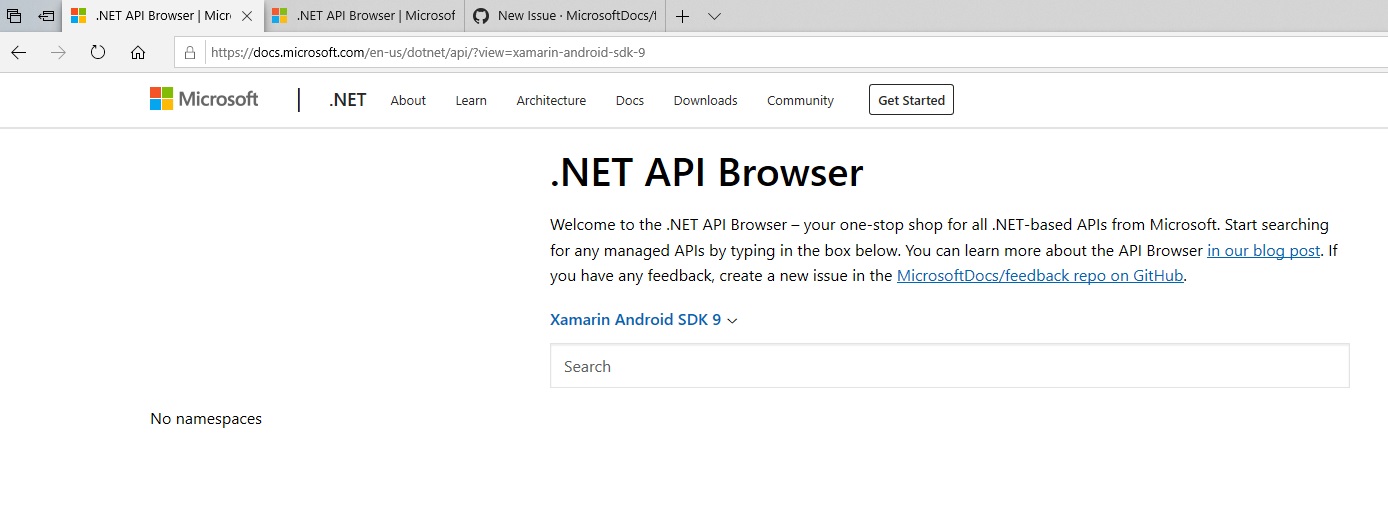Screen dimensions: 1388x518
Task: Open the About menu item
Action: point(408,100)
